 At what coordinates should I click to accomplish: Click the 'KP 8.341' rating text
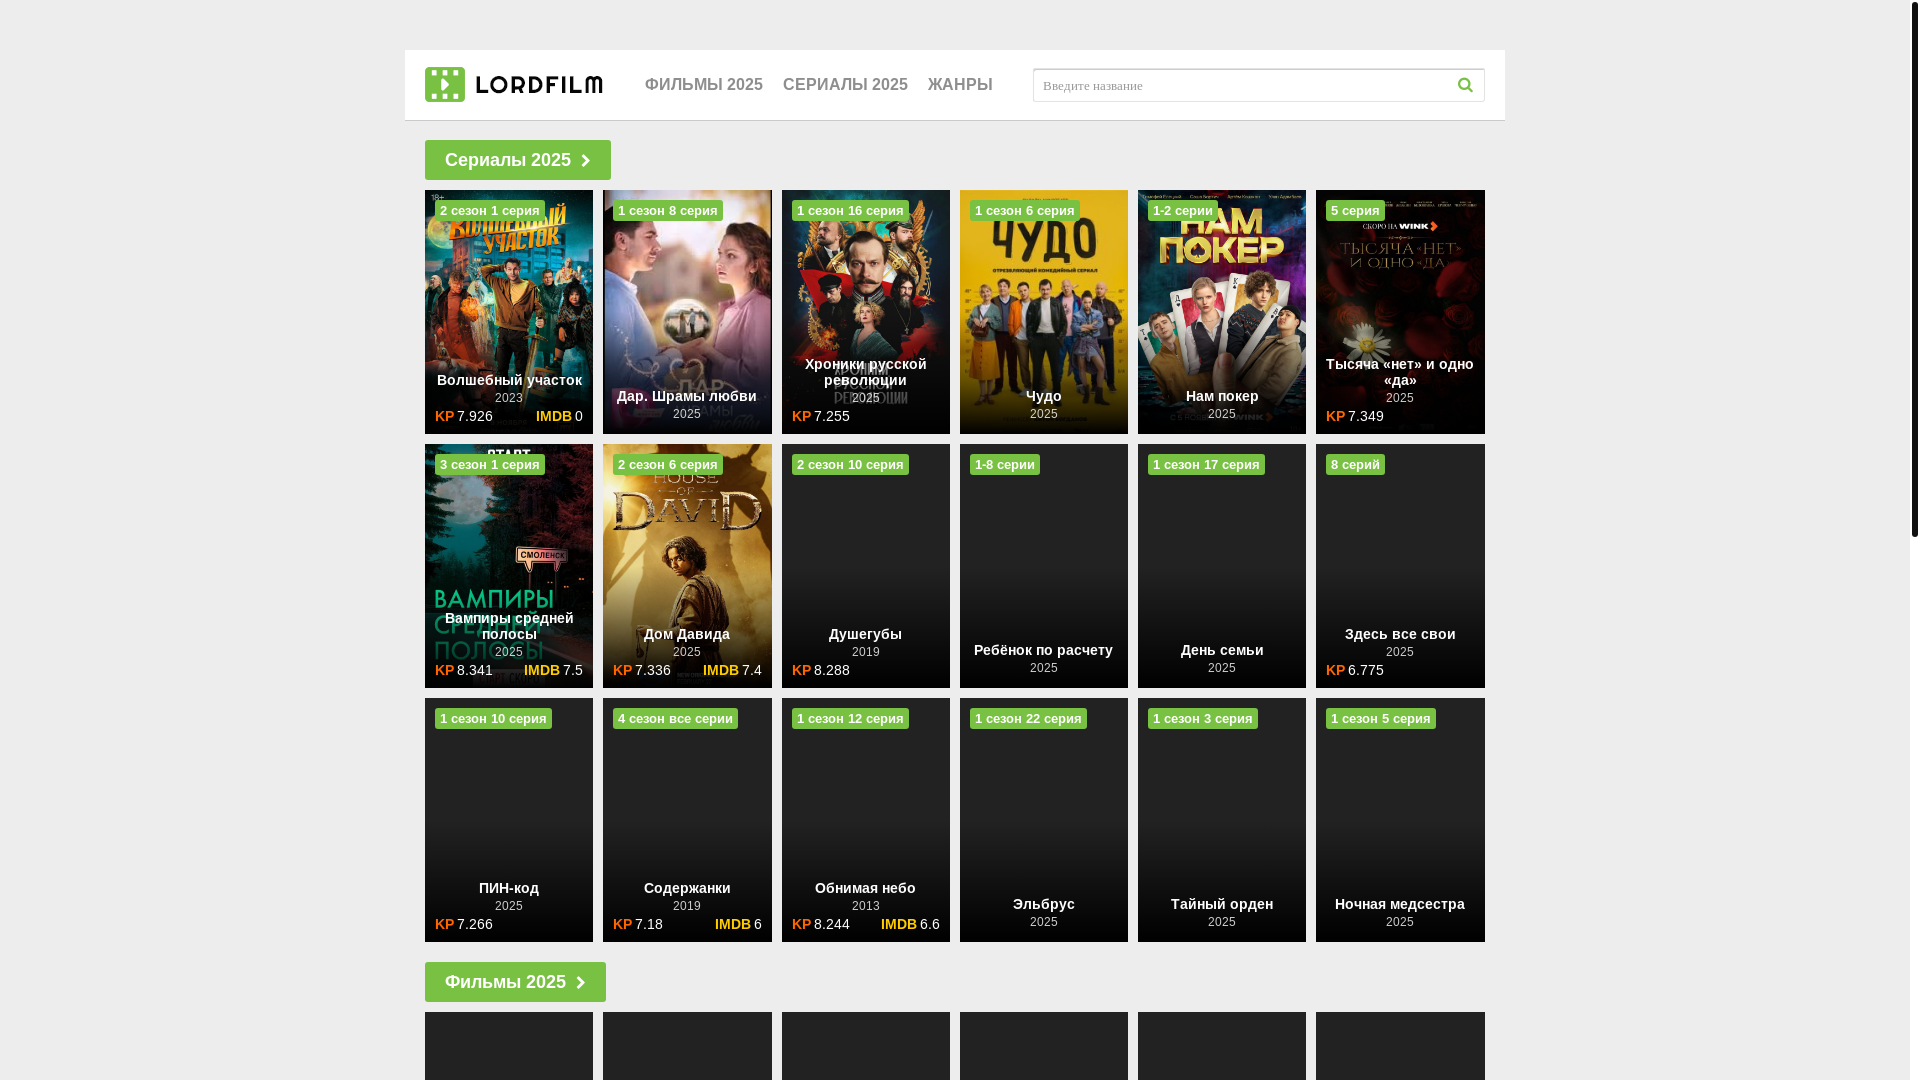tap(464, 670)
